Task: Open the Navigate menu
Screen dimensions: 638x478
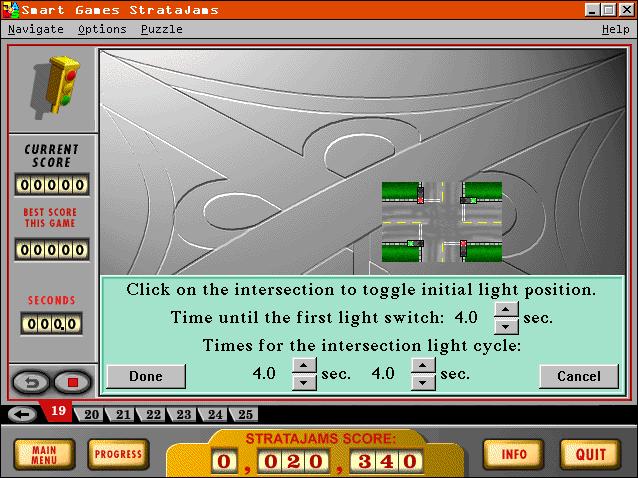Action: [x=36, y=29]
